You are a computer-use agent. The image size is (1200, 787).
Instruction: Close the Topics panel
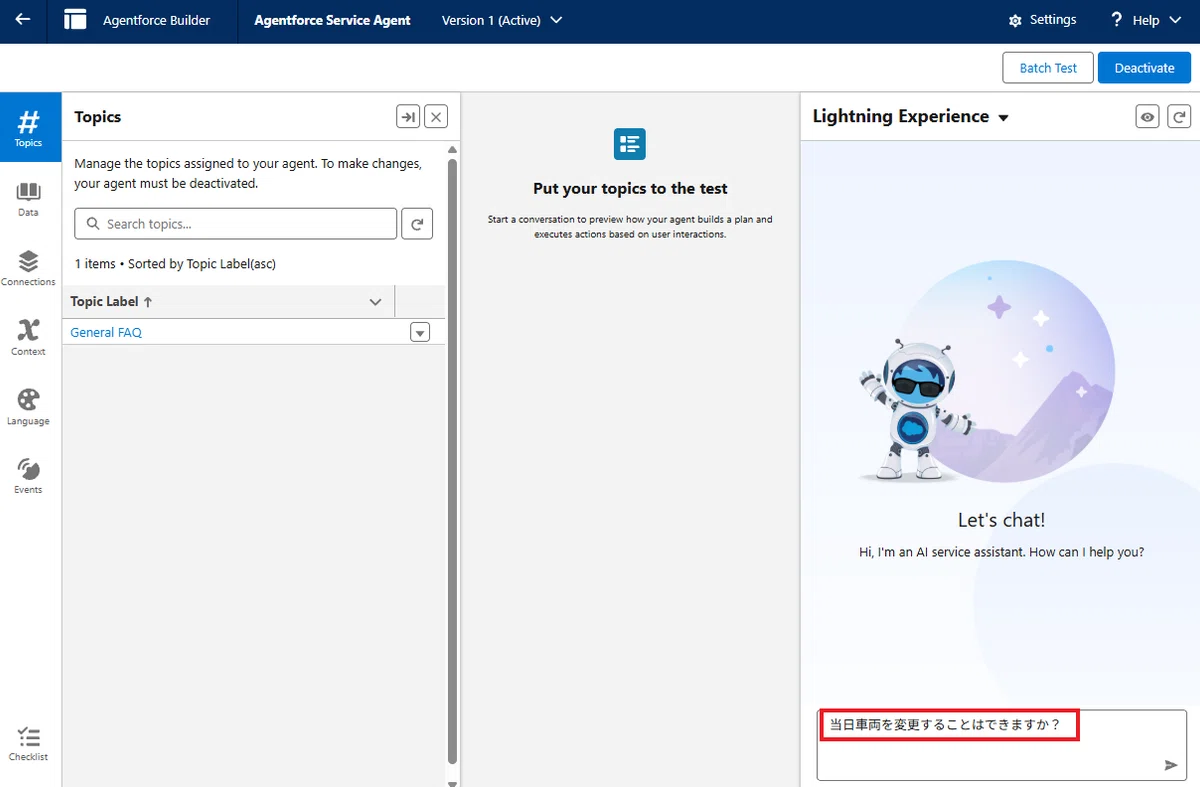click(x=436, y=117)
